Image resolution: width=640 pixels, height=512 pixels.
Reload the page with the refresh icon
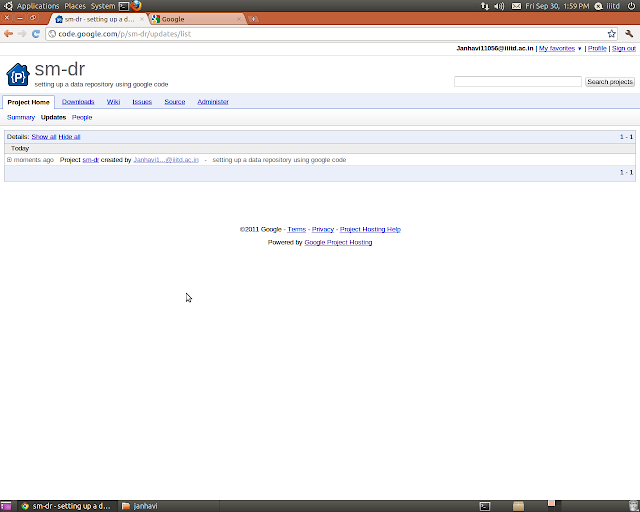coord(36,34)
